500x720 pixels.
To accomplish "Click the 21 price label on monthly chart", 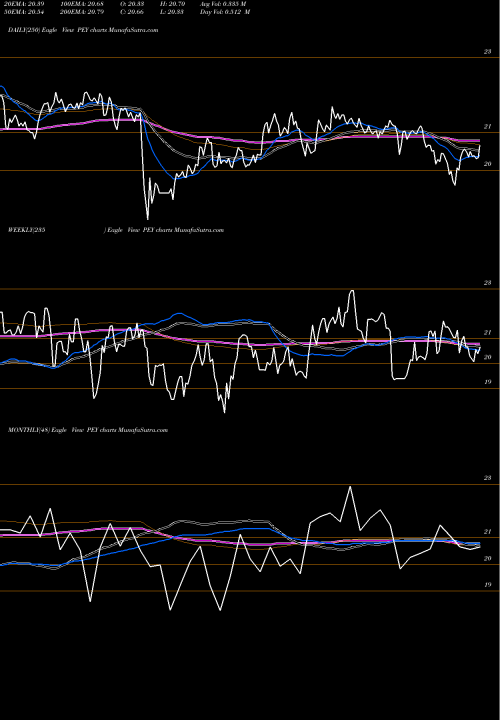I will [487, 532].
